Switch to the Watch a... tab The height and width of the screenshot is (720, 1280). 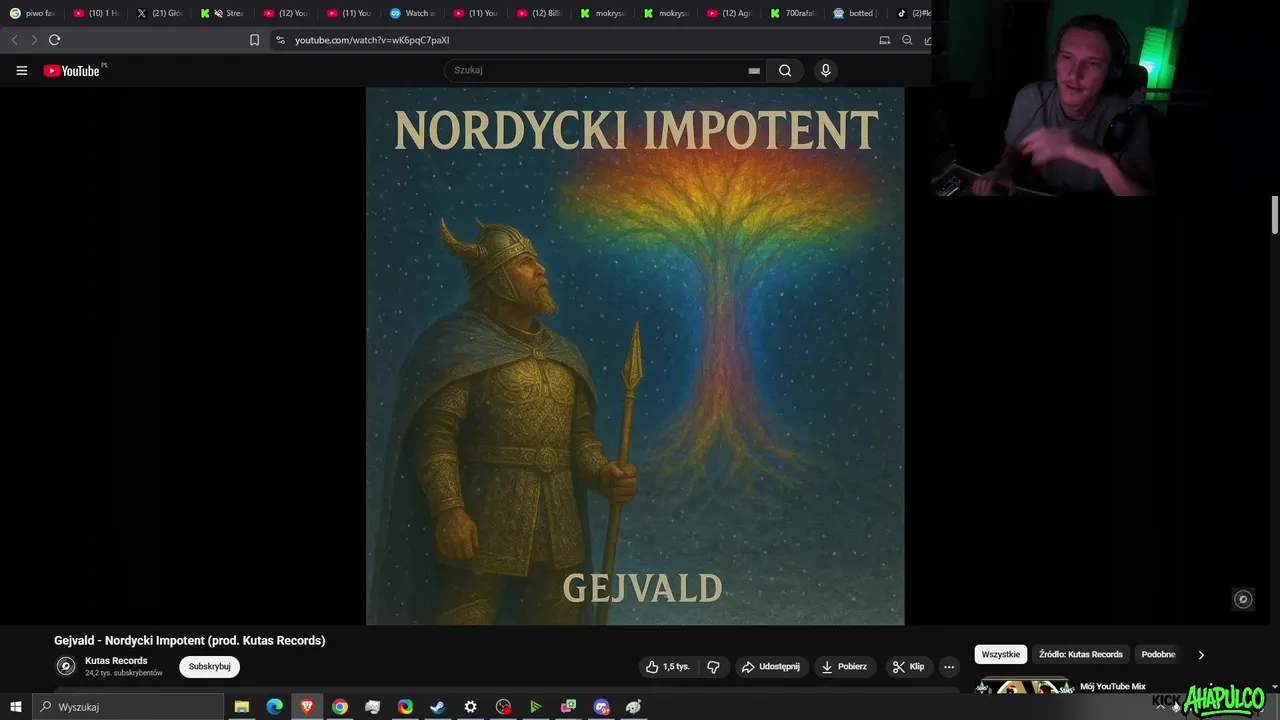(412, 13)
